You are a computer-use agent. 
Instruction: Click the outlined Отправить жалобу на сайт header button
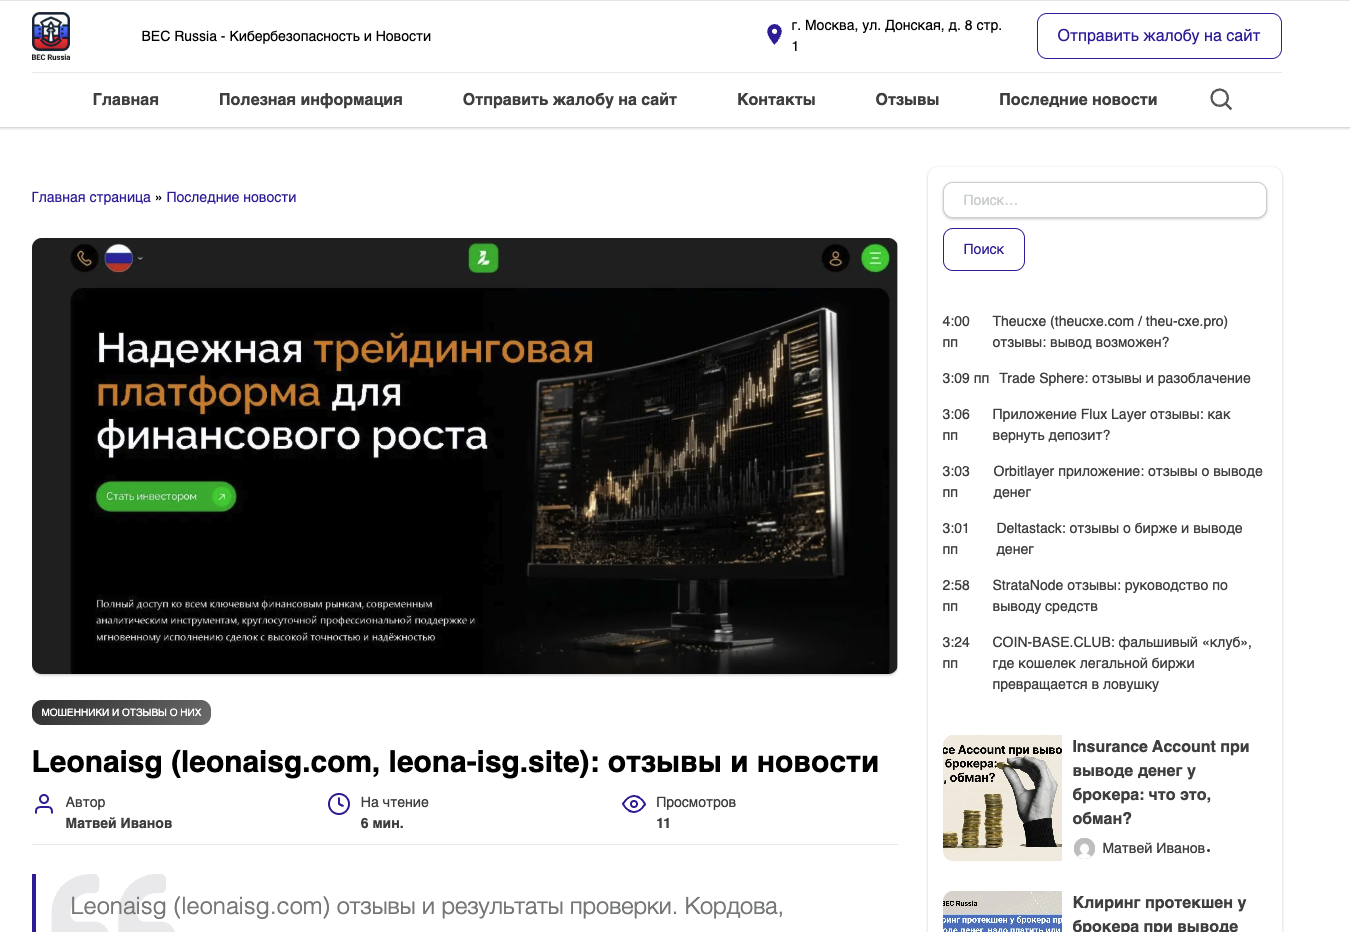[1159, 36]
